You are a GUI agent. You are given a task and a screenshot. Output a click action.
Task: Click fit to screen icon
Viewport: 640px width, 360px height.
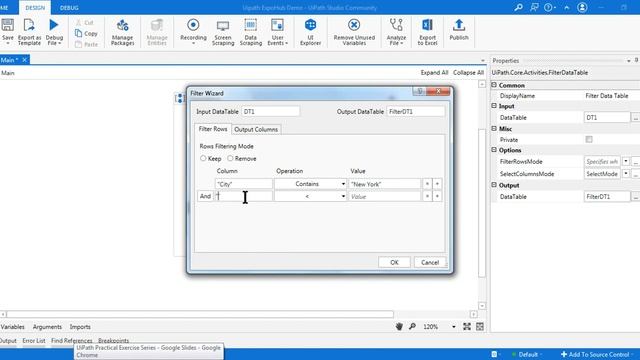click(467, 326)
